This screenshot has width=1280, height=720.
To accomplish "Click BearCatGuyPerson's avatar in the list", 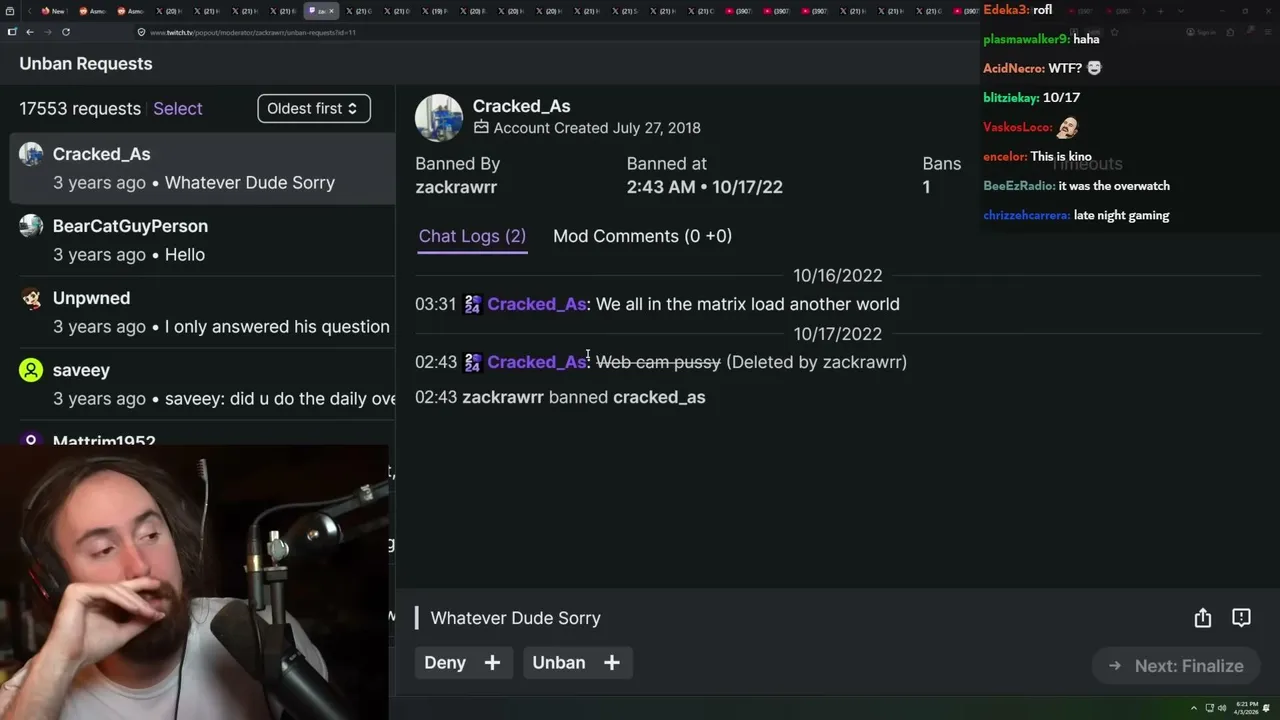I will (31, 226).
